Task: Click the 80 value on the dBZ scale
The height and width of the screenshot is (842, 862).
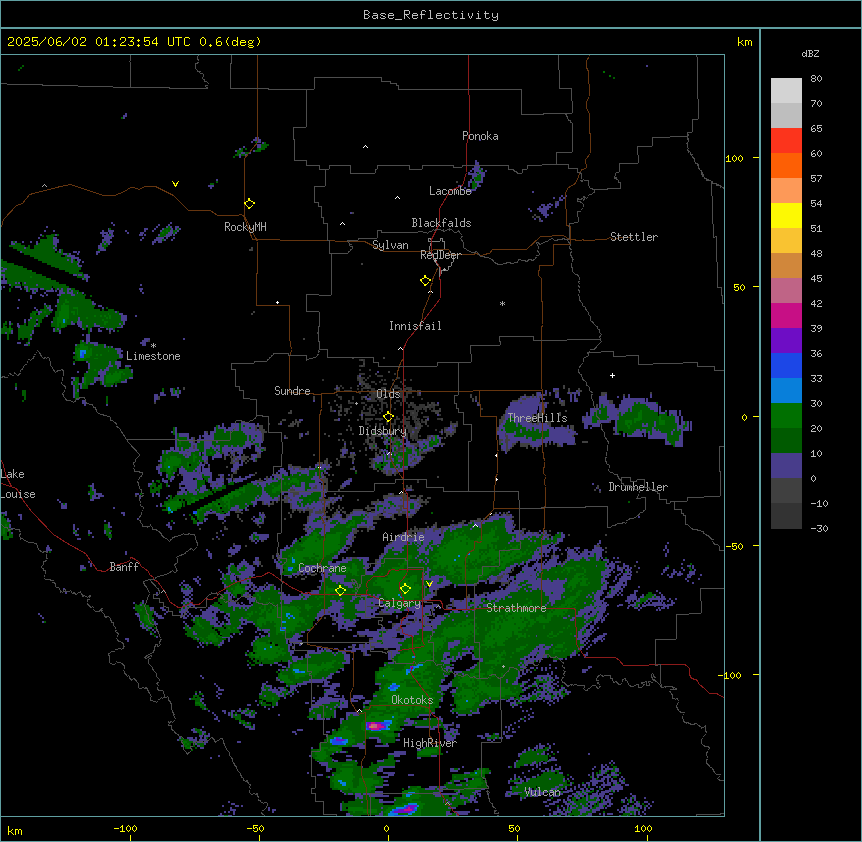Action: click(x=816, y=79)
